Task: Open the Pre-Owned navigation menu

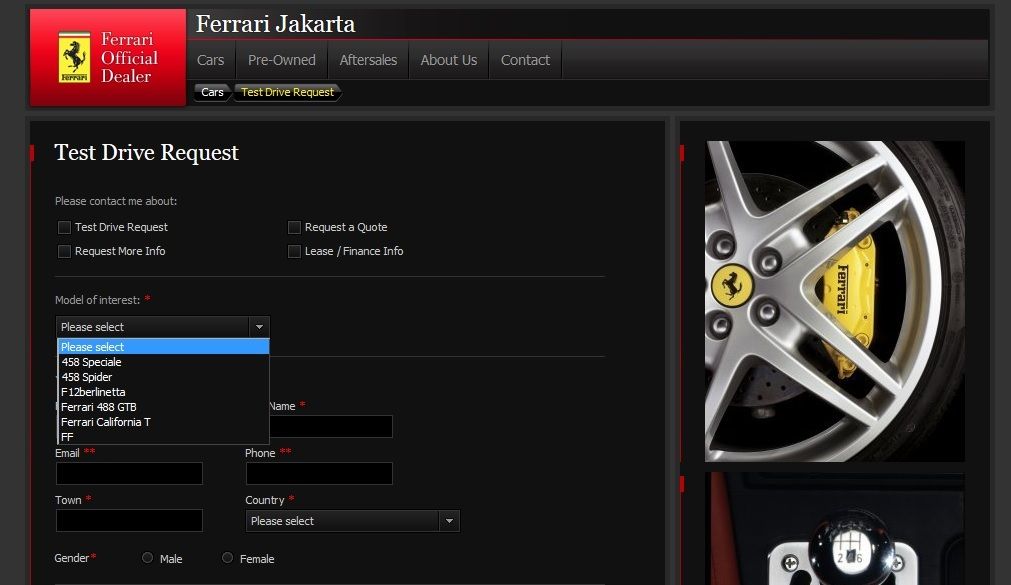Action: click(x=282, y=60)
